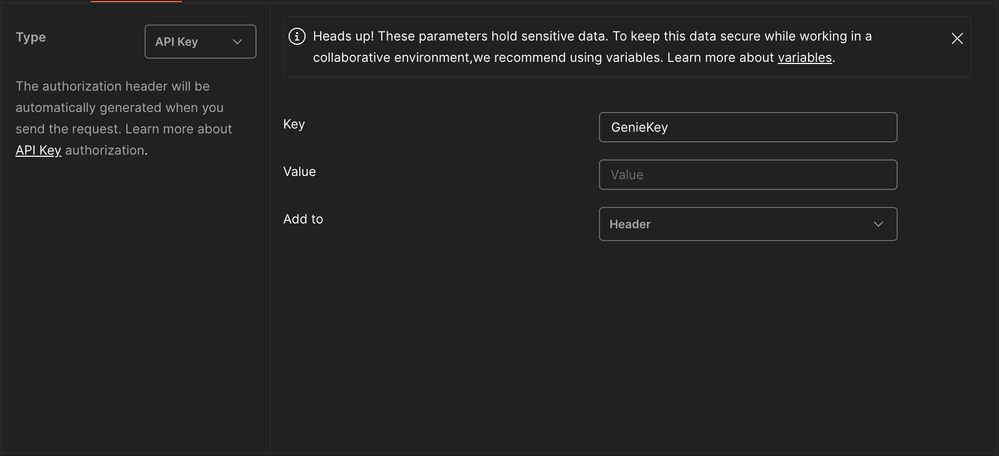Click the Value field label

pos(299,172)
